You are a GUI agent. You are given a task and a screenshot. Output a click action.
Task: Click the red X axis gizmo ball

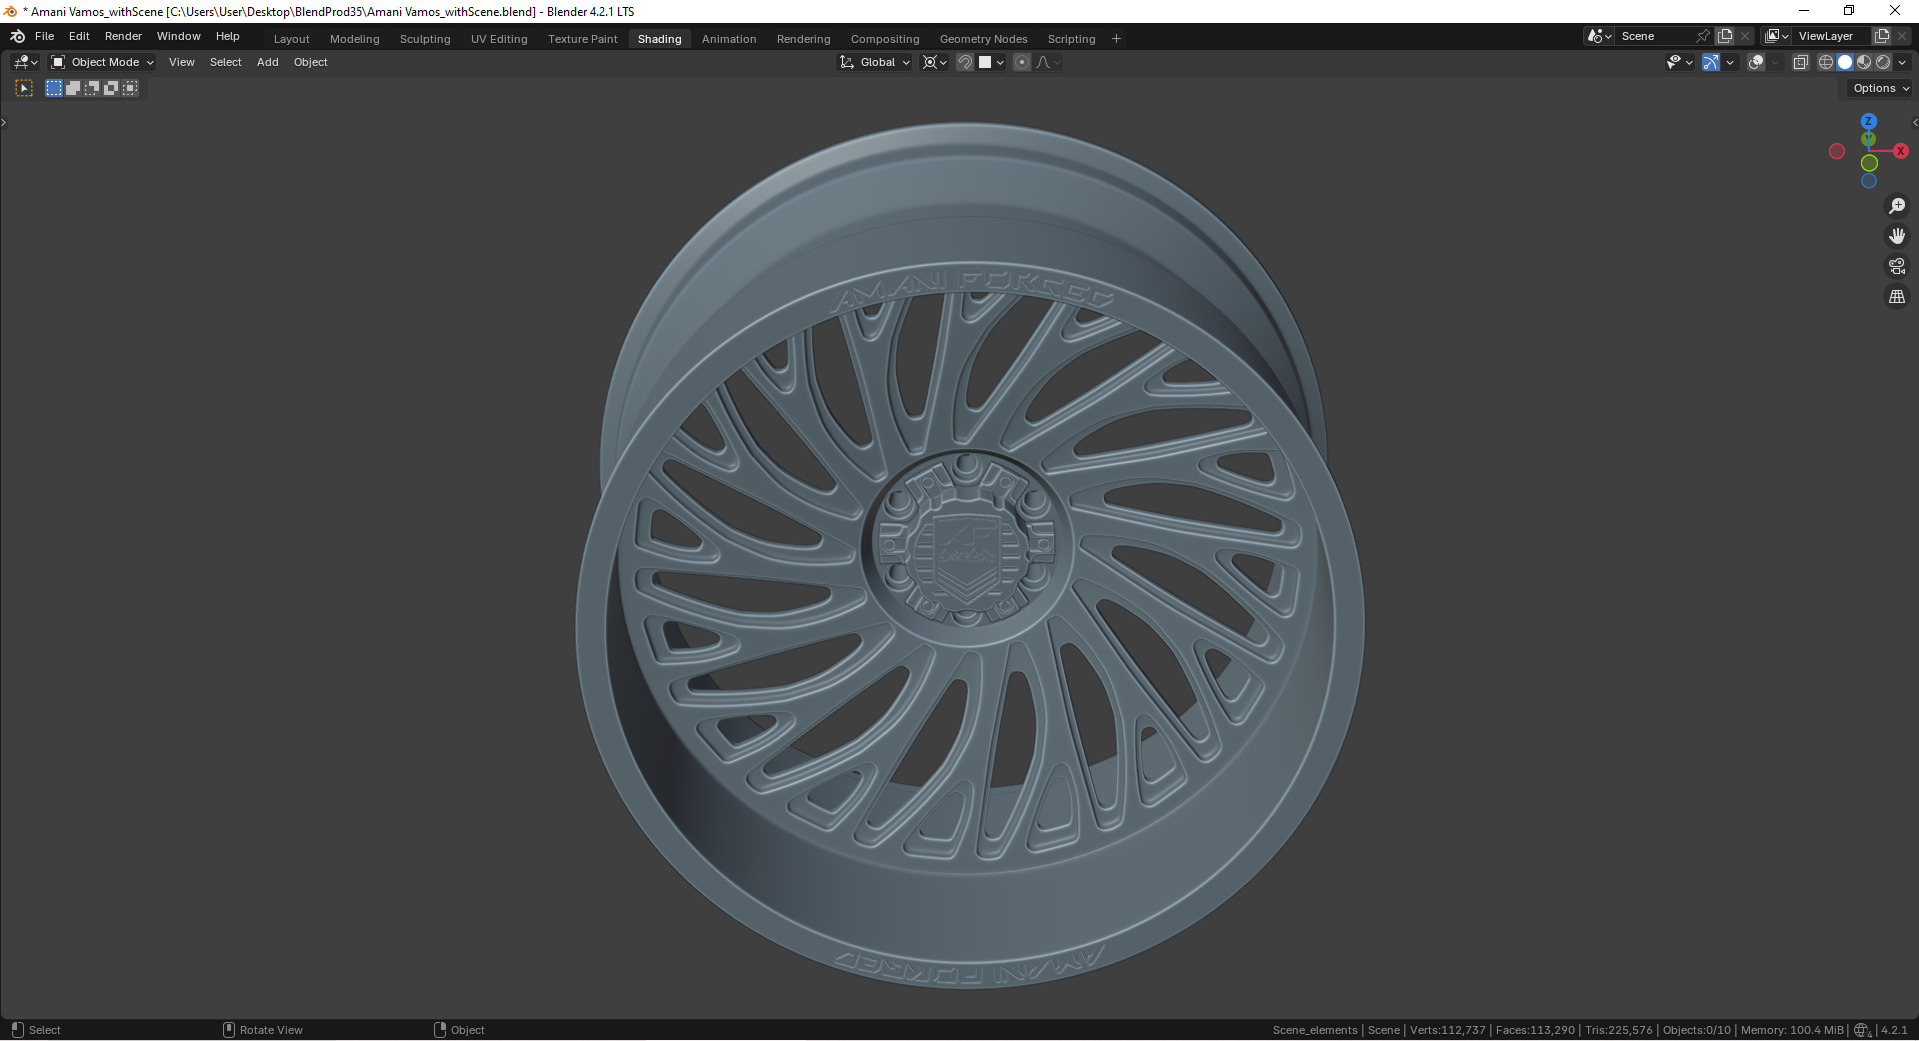(1901, 151)
